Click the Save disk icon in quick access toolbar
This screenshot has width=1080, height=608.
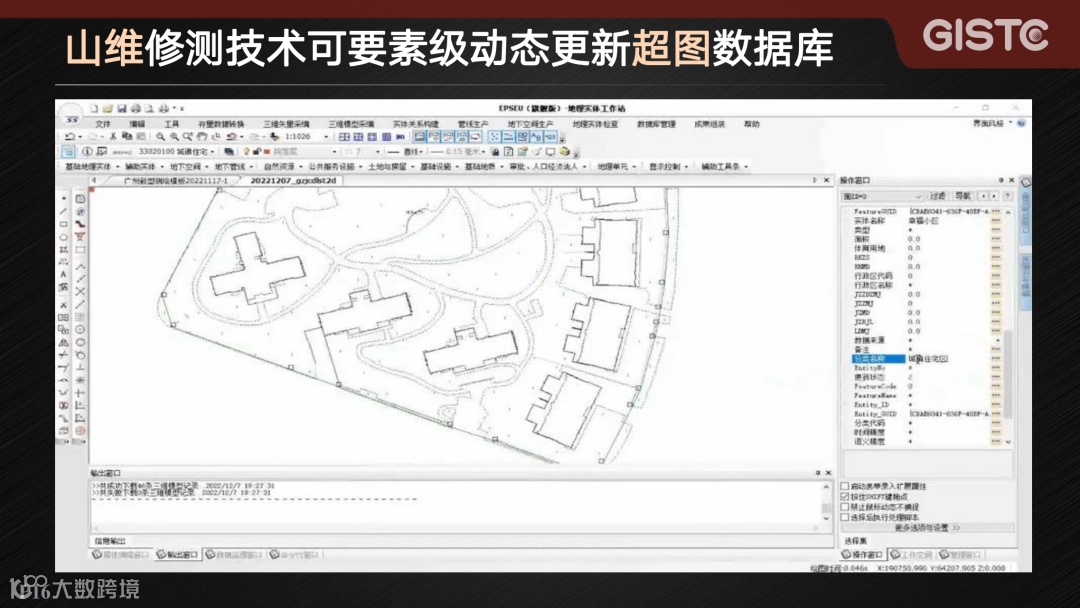122,108
